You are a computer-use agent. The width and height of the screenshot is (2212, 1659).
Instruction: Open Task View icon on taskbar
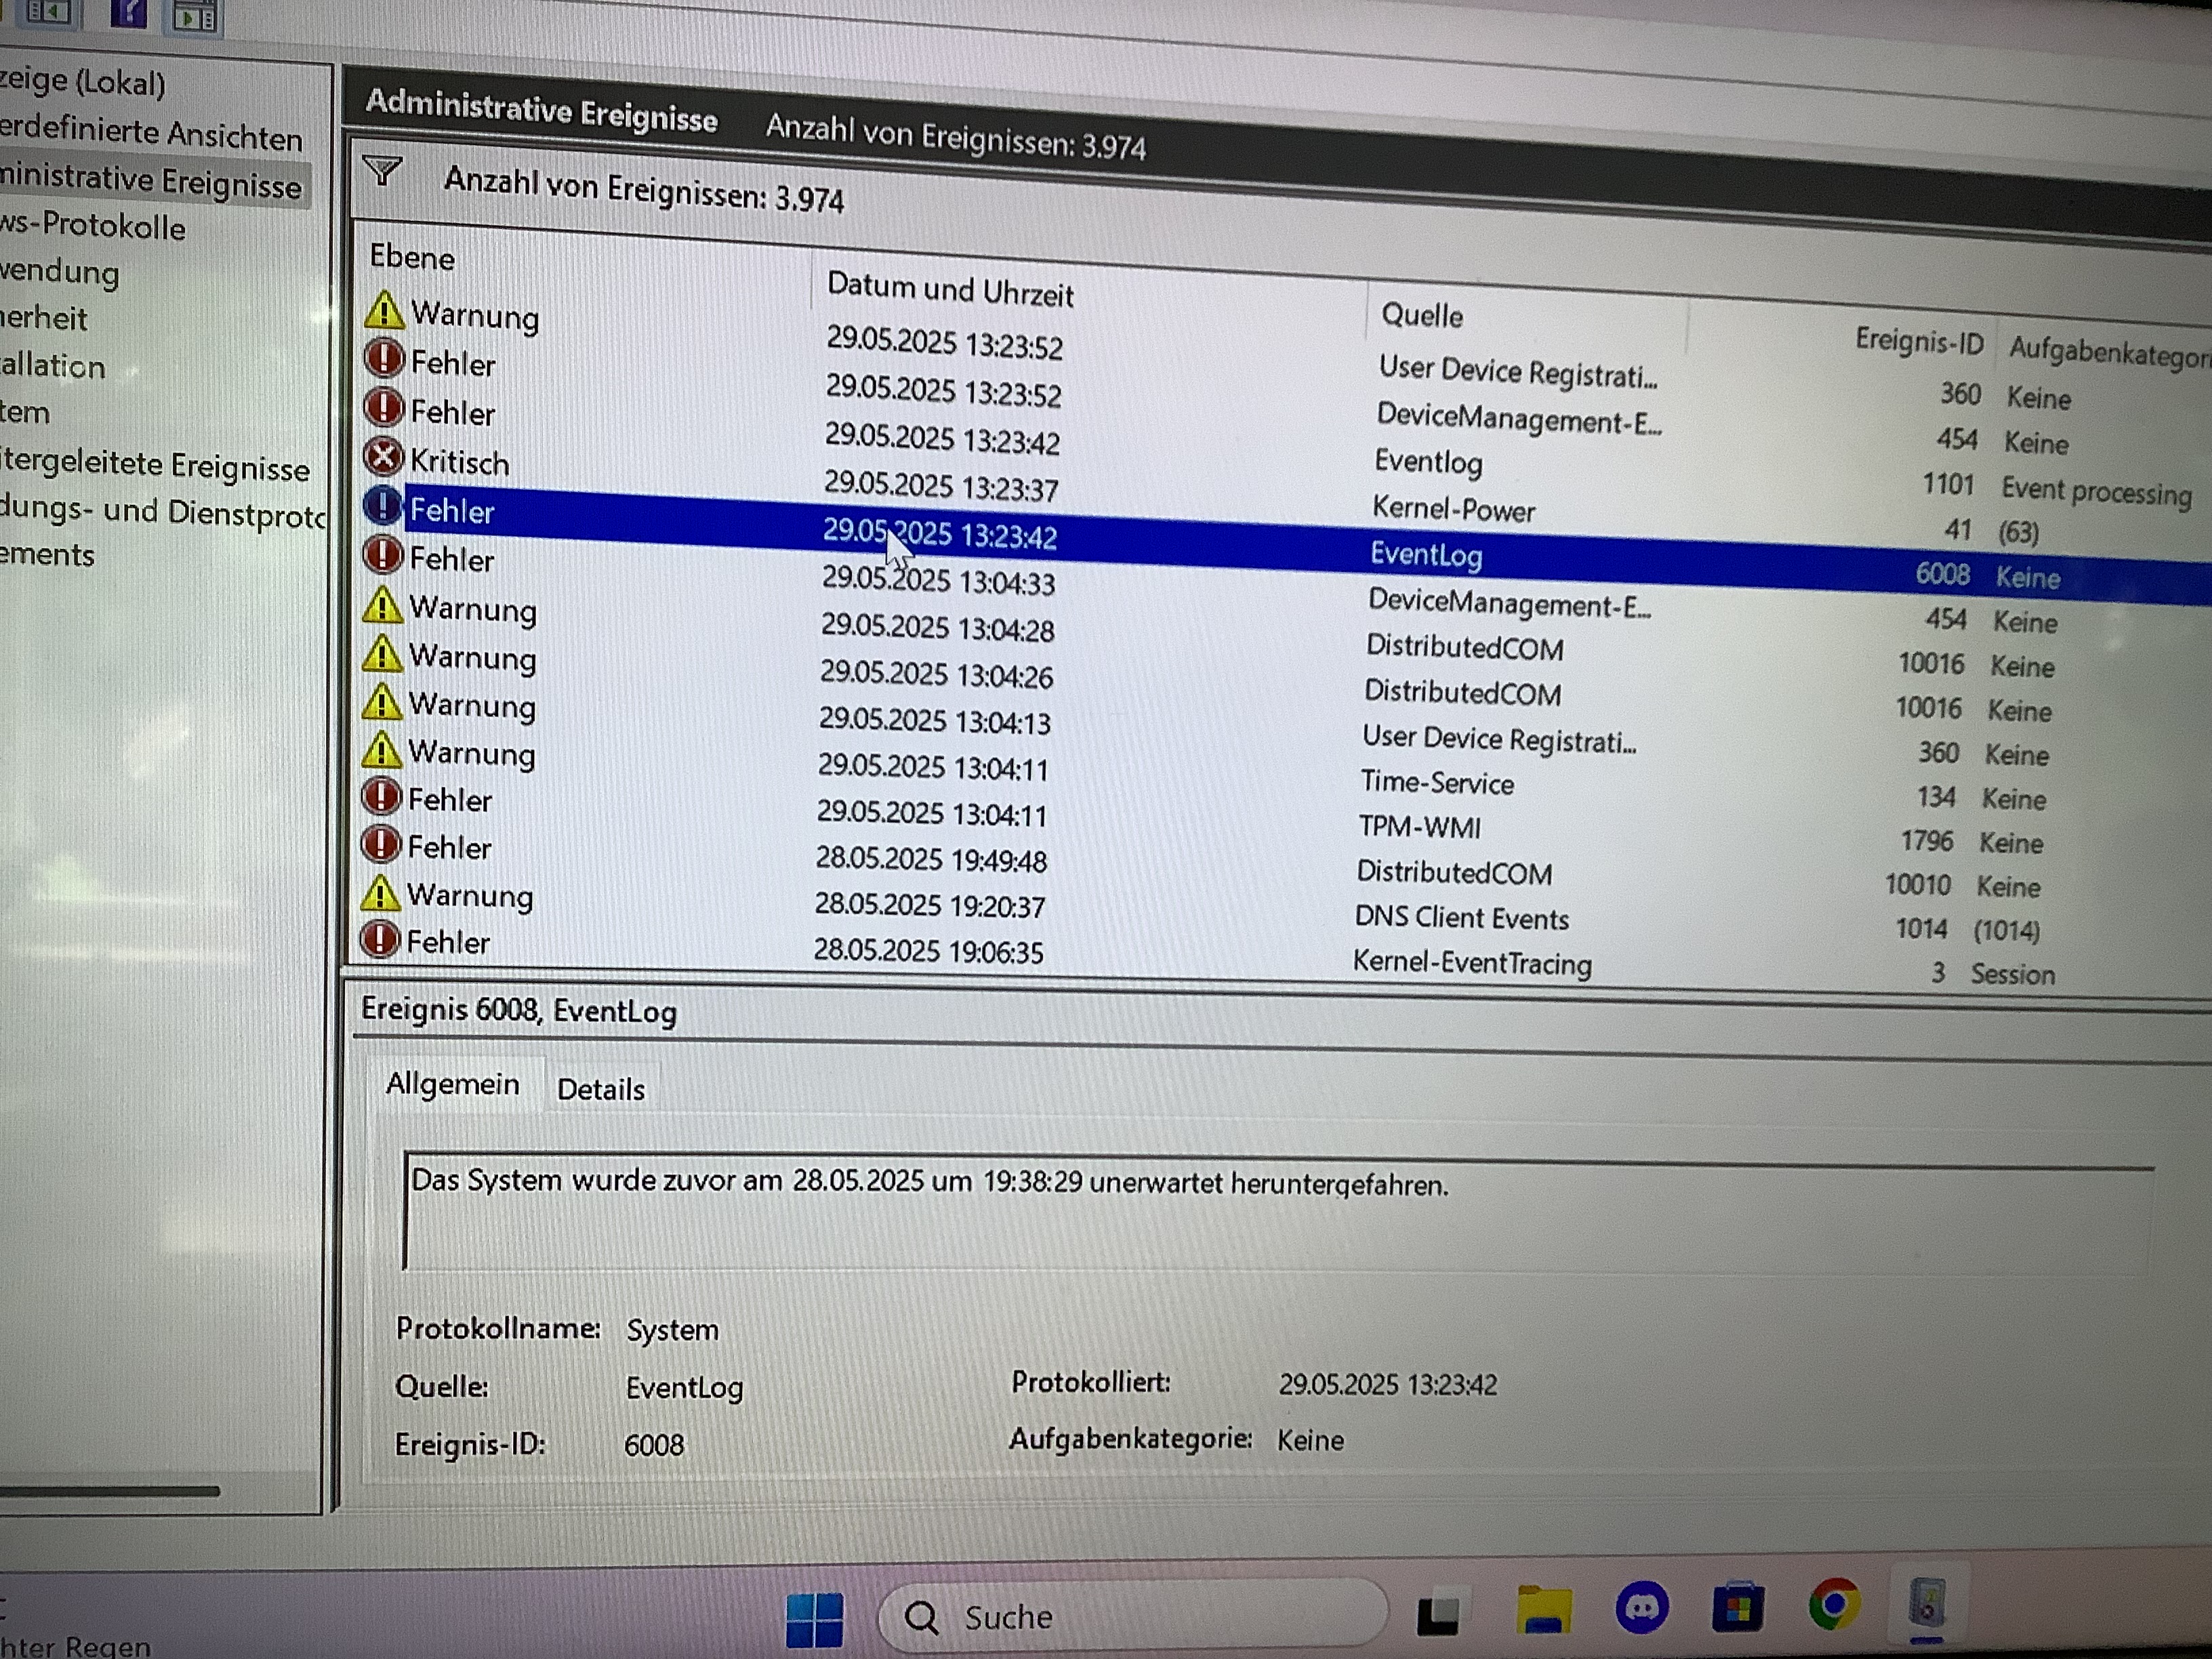coord(1438,1612)
